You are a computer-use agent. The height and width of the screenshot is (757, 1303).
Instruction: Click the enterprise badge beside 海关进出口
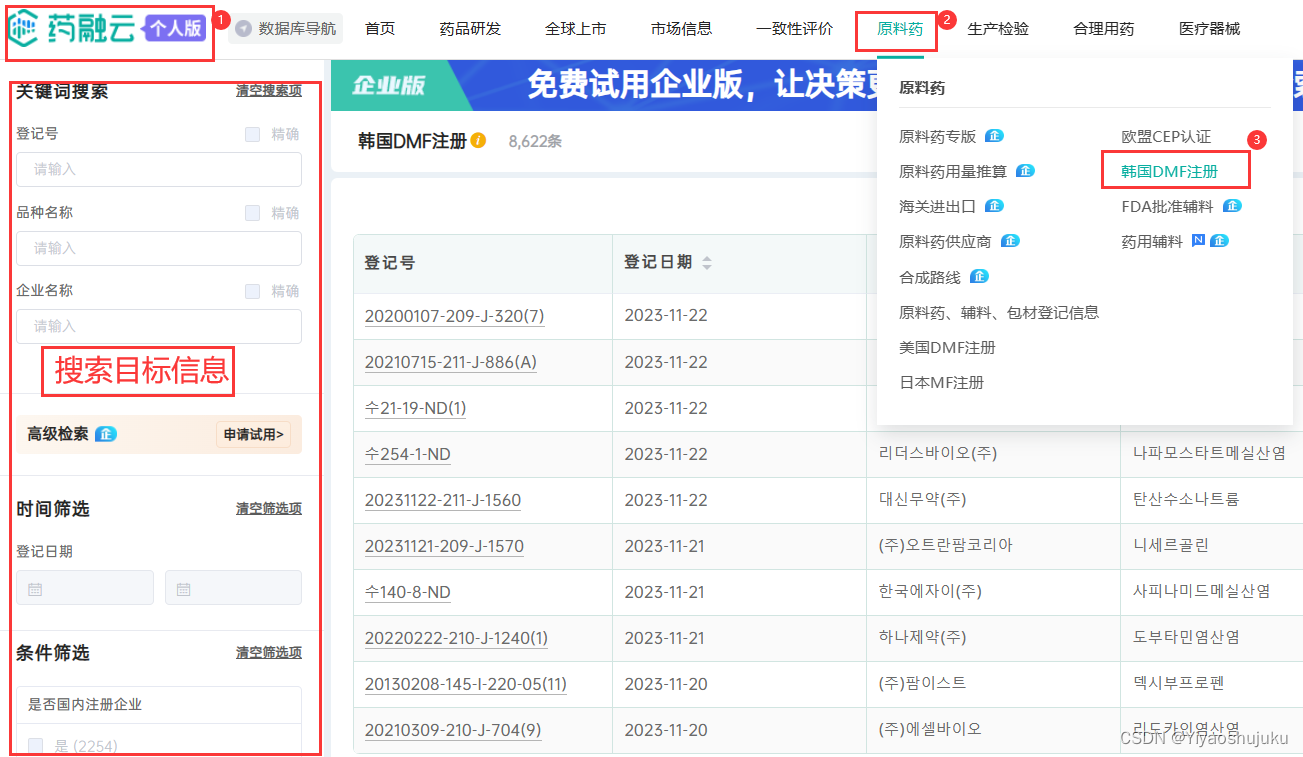[x=994, y=206]
